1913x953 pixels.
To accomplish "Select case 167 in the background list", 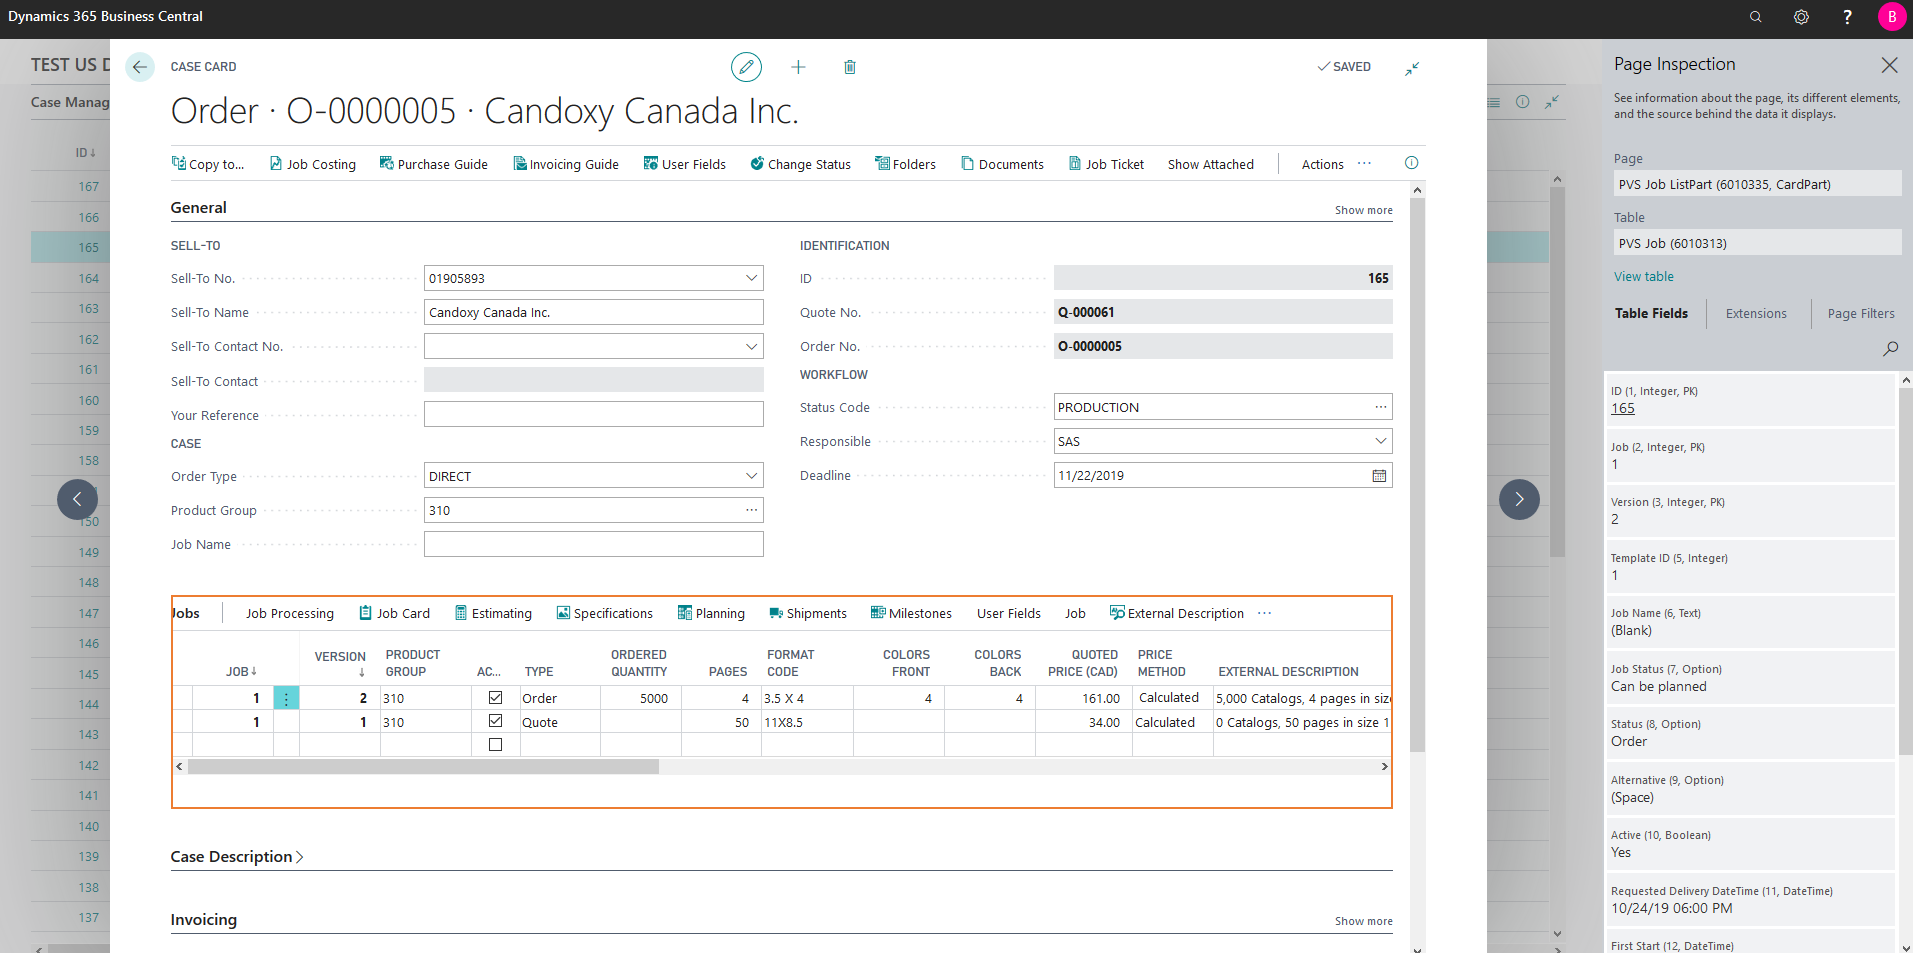I will [x=89, y=186].
